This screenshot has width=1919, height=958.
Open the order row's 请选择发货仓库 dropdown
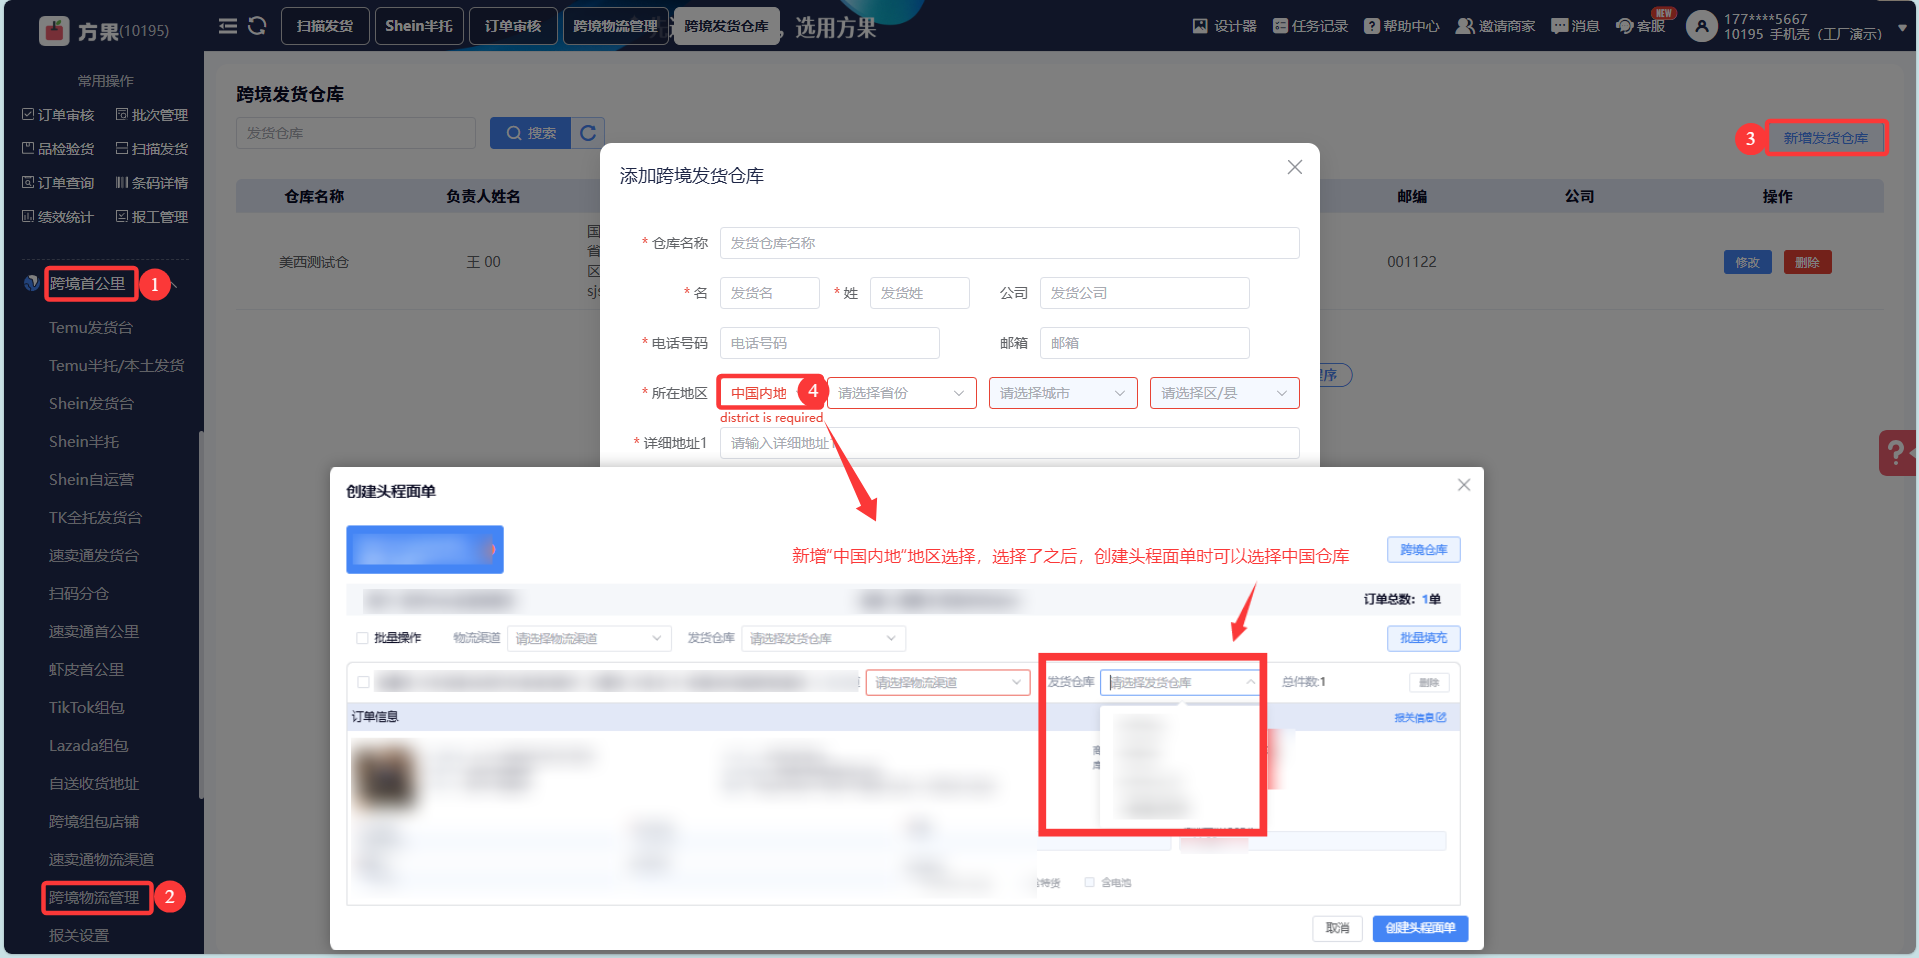(x=1181, y=682)
